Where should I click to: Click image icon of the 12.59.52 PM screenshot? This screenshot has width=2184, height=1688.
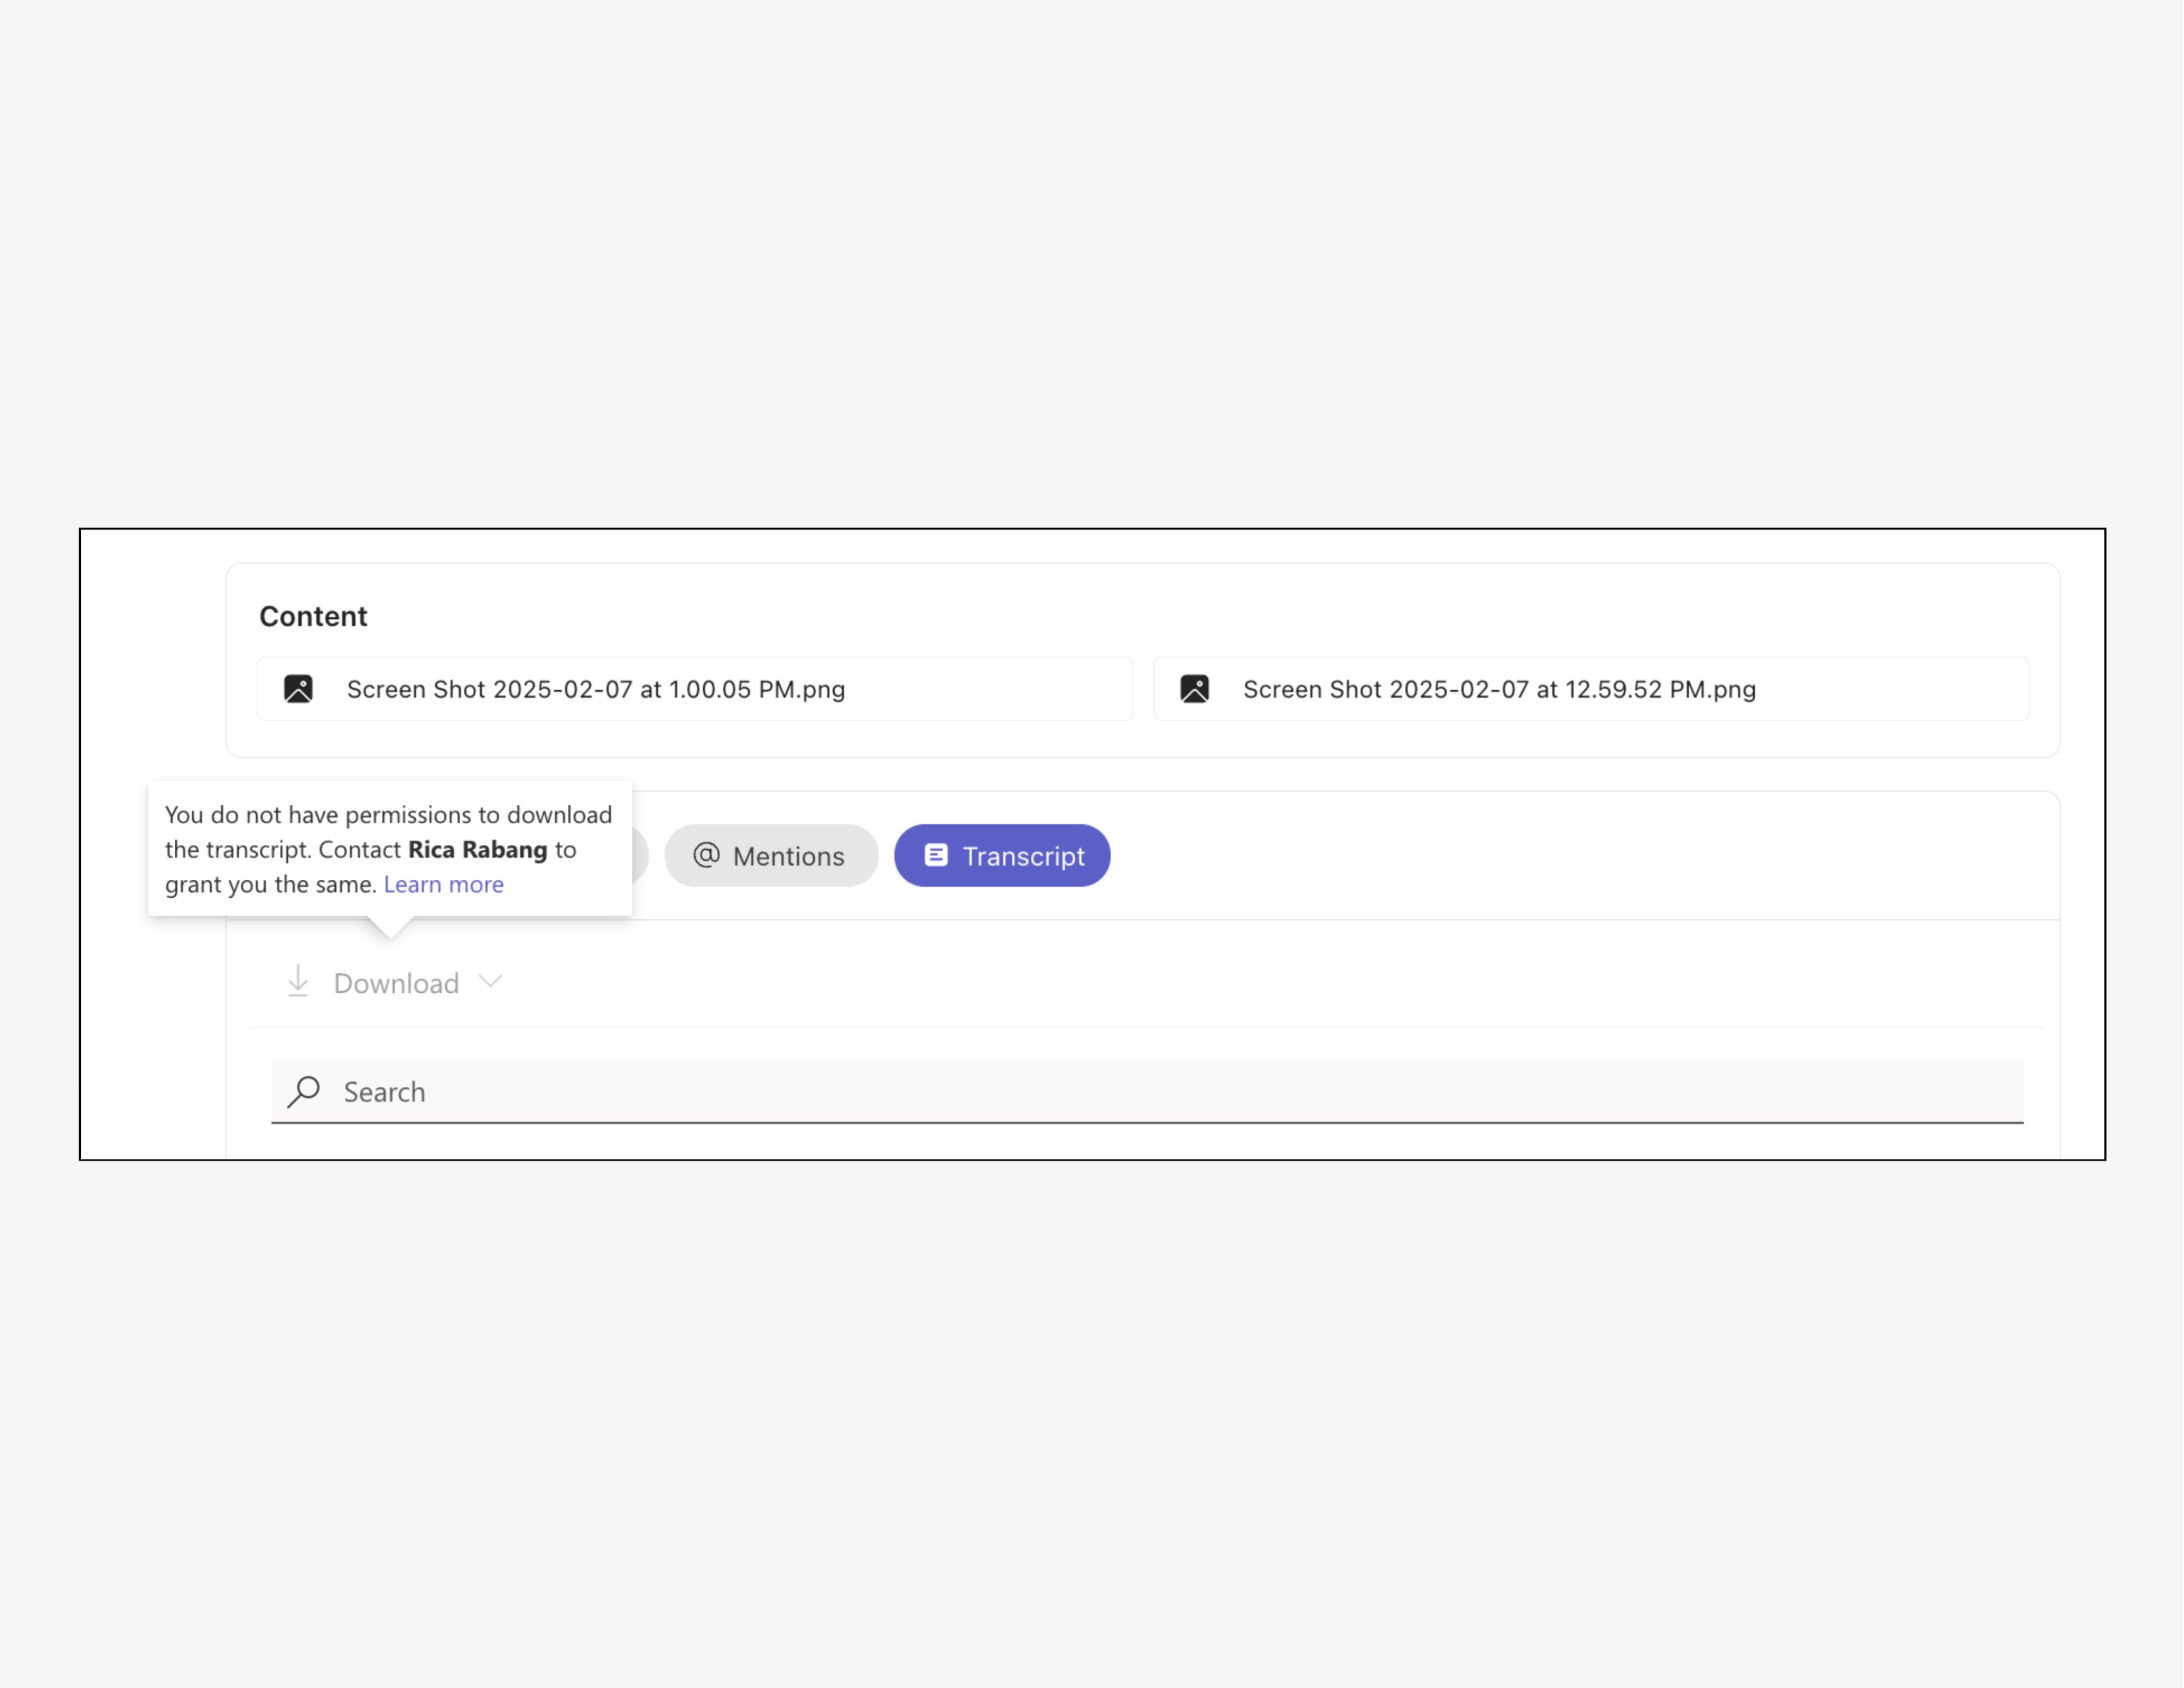pyautogui.click(x=1194, y=689)
